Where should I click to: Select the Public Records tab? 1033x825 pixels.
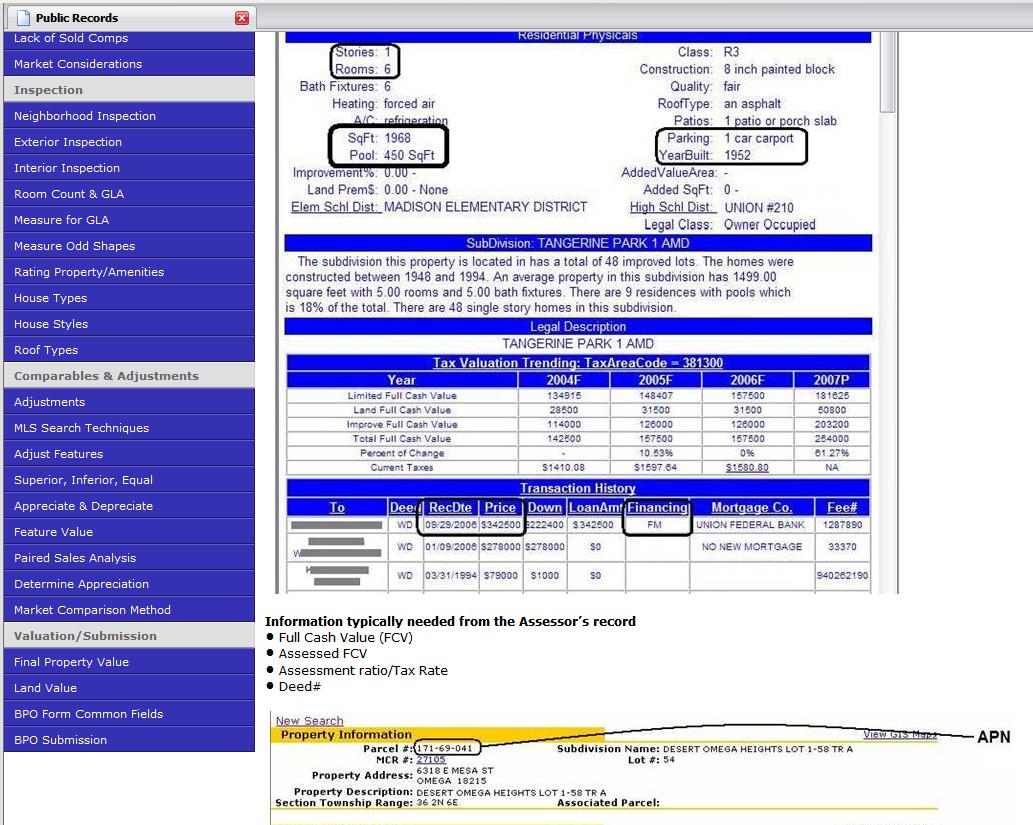pos(128,18)
